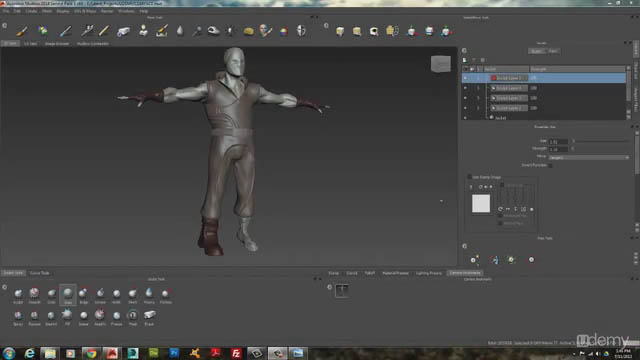Viewport: 640px width, 360px height.
Task: Switch to the Curve Tools tab
Action: (x=39, y=273)
